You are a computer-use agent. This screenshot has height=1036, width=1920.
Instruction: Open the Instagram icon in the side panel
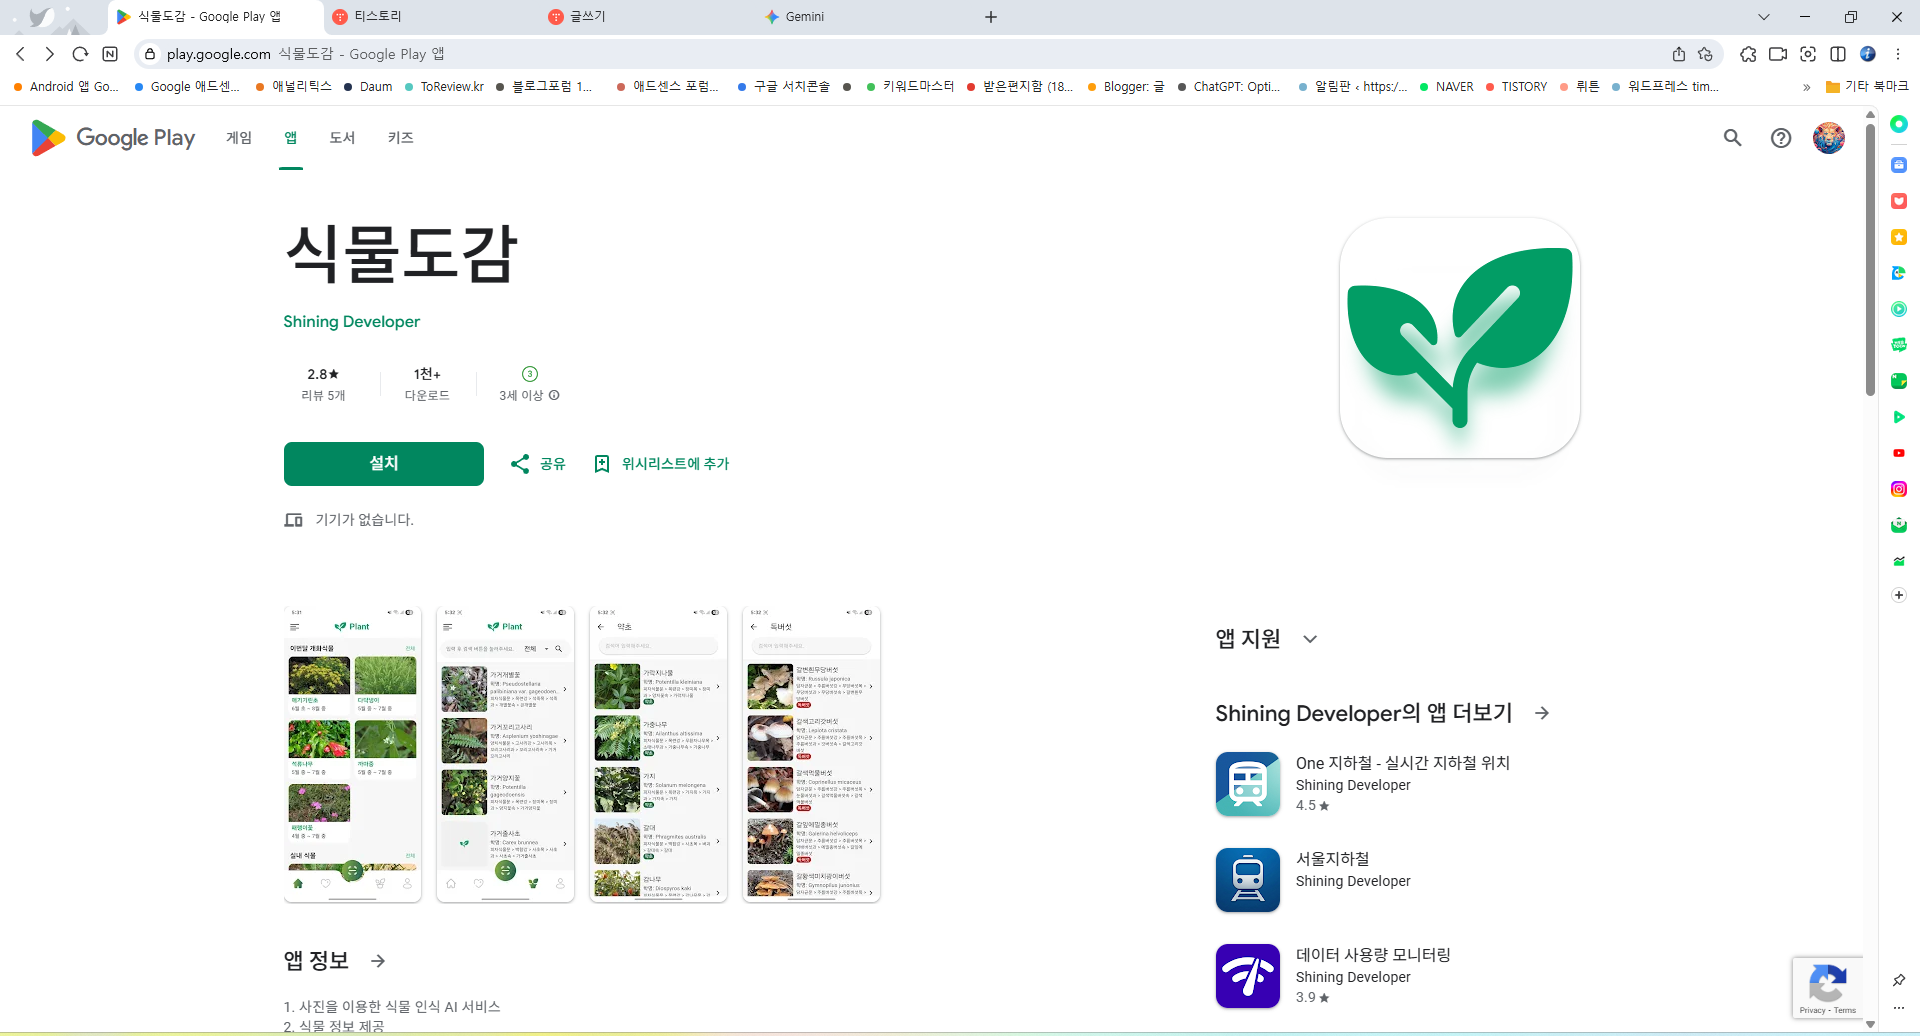point(1899,489)
